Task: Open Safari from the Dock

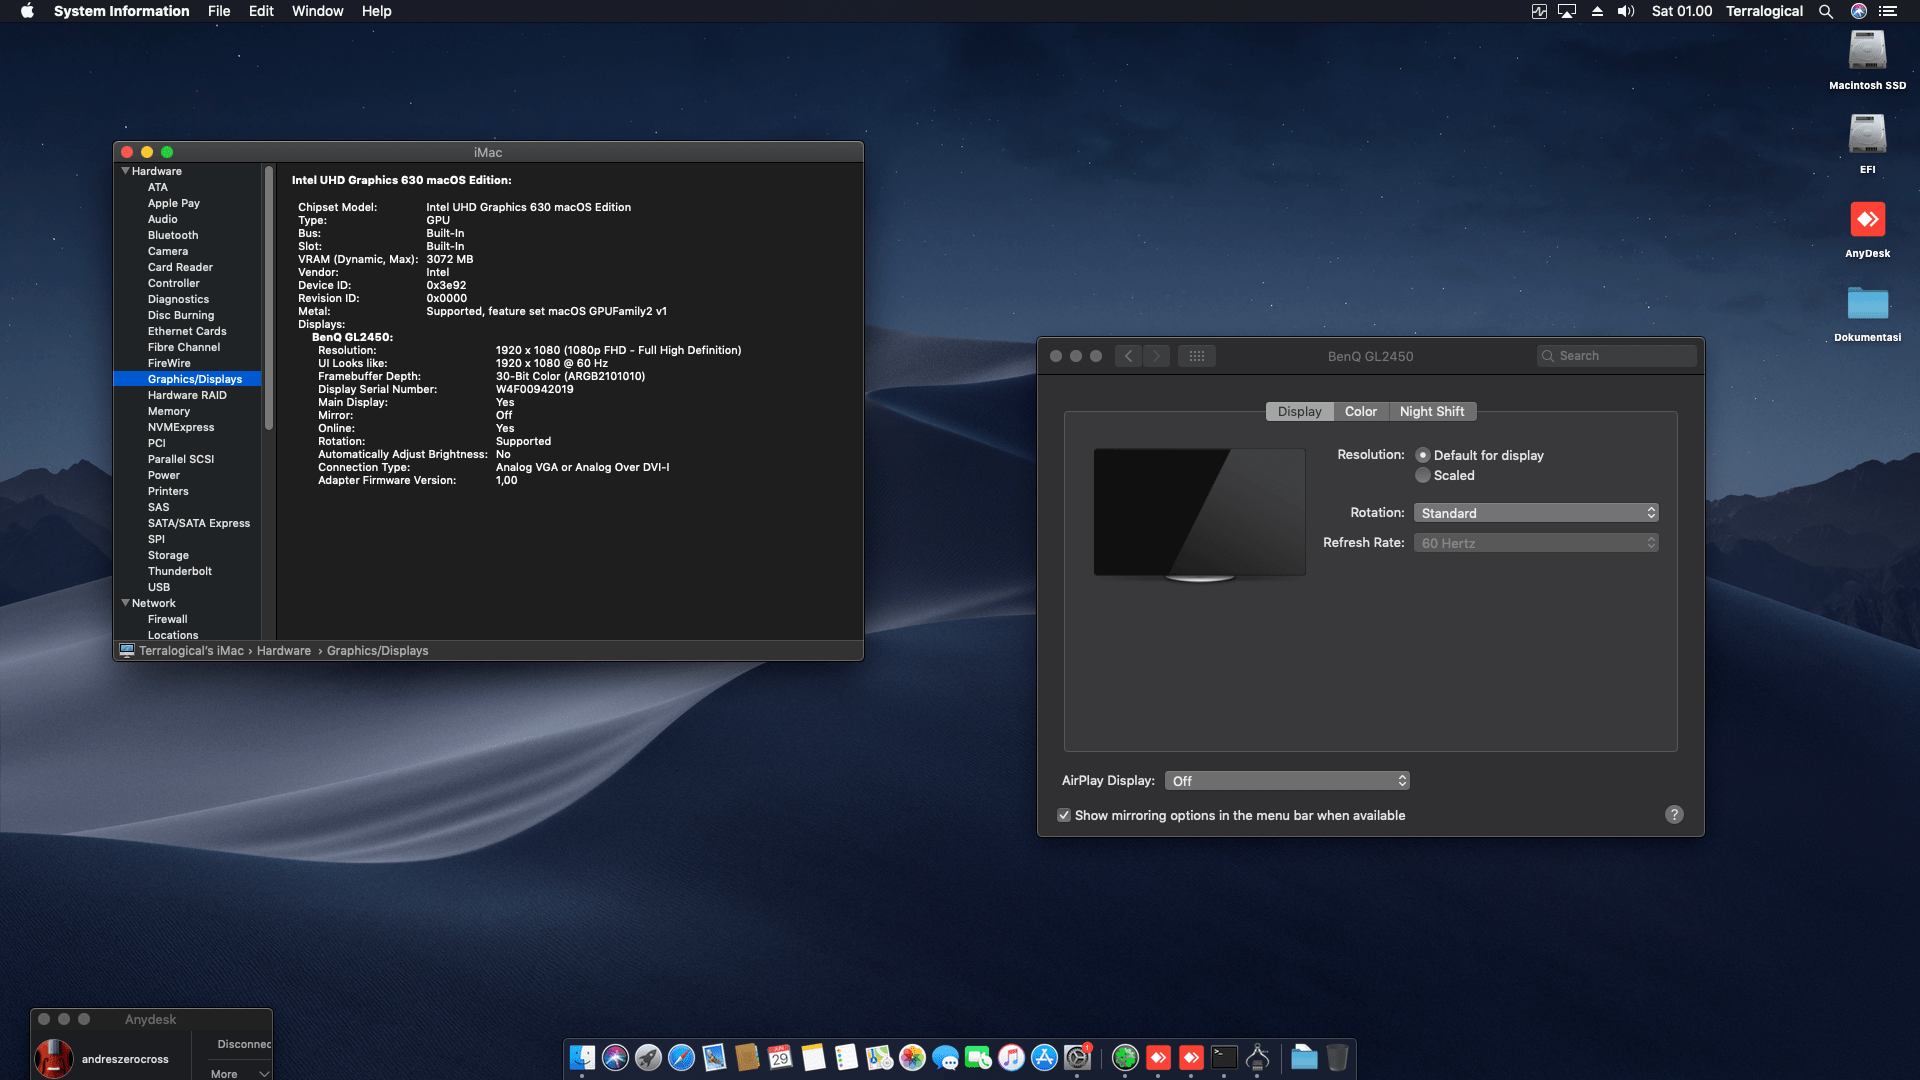Action: click(681, 1057)
